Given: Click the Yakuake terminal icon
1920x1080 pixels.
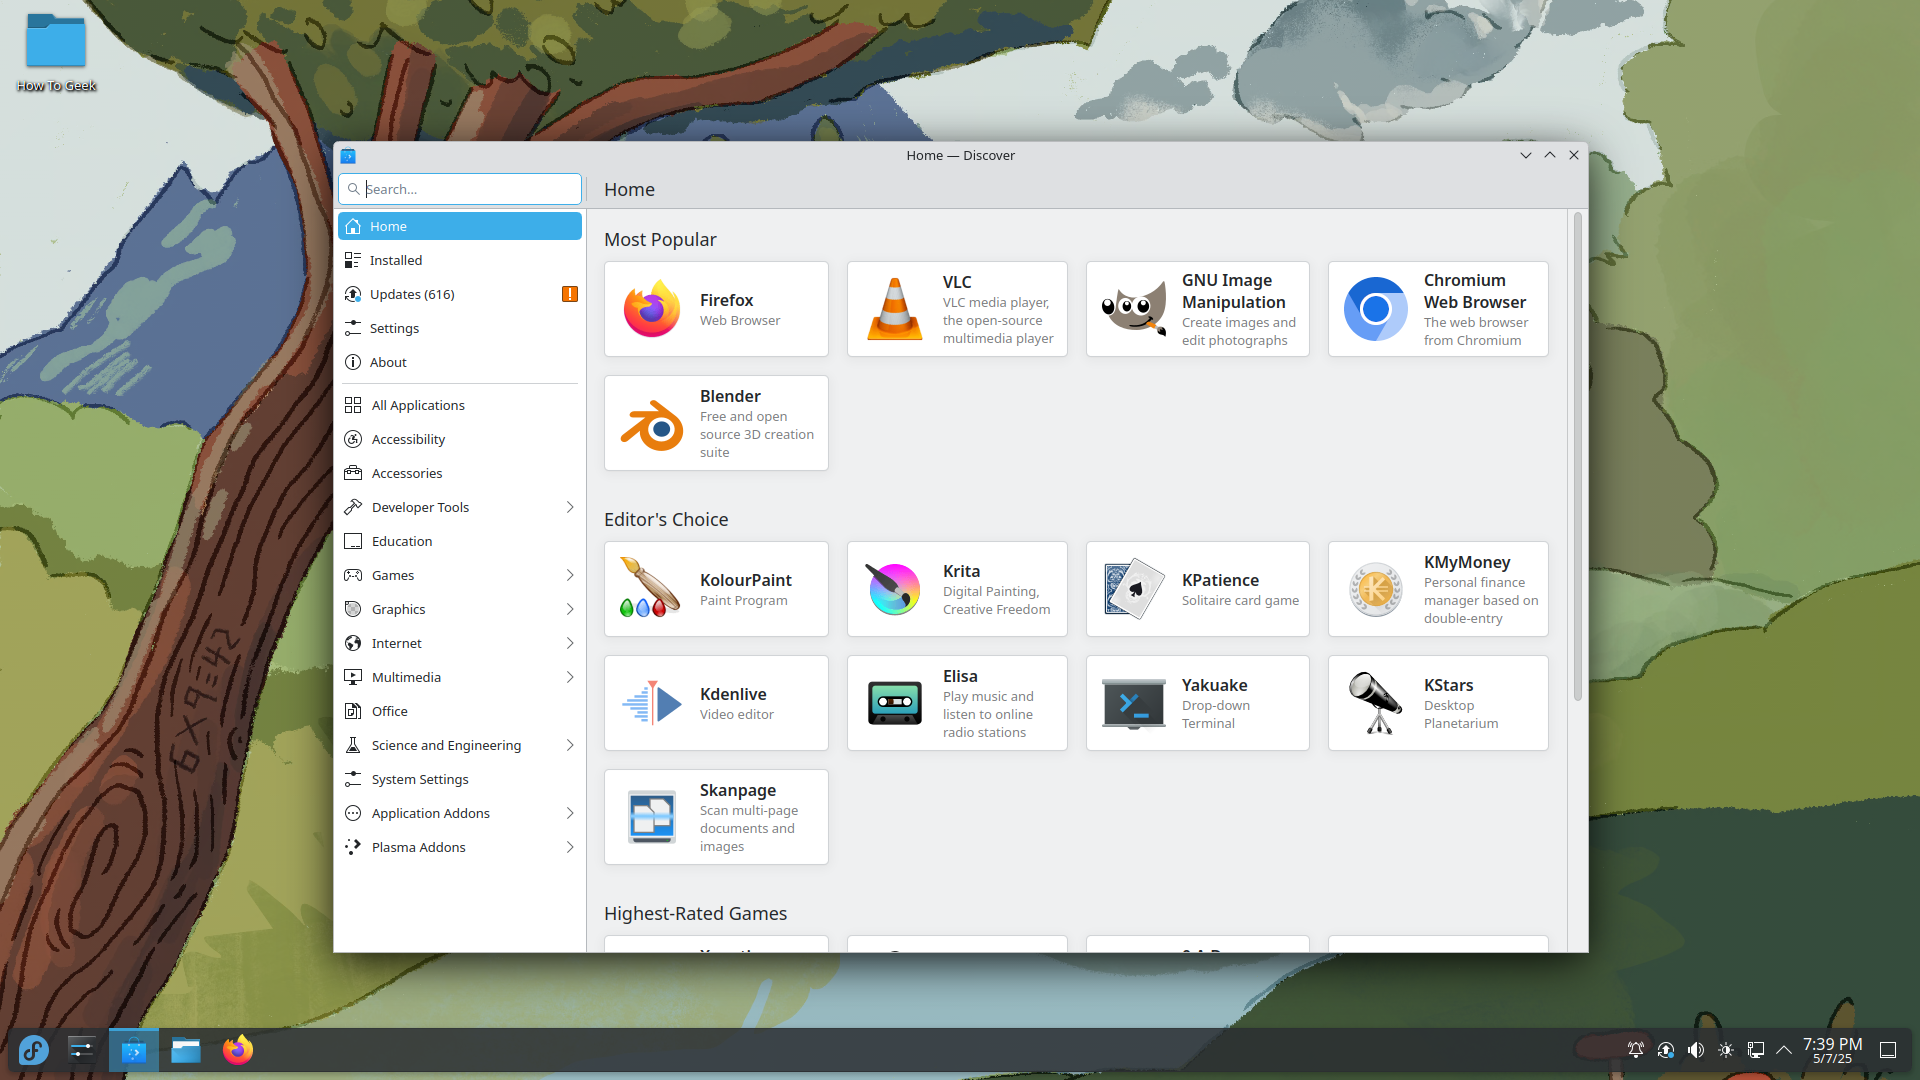Looking at the screenshot, I should click(x=1134, y=703).
